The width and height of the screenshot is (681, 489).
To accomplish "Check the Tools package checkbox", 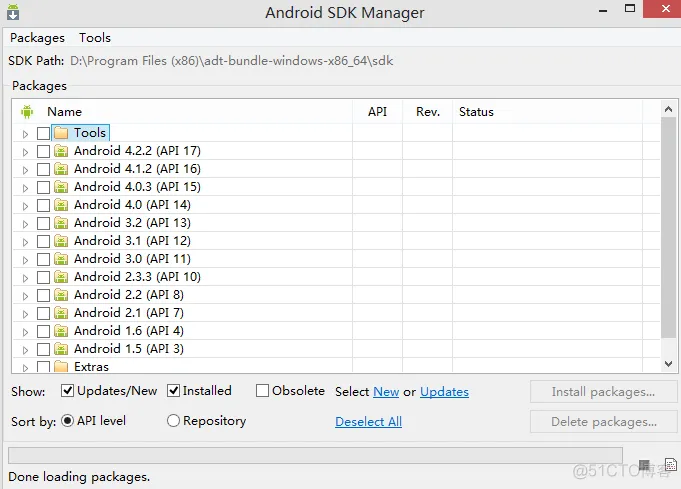I will [x=43, y=133].
